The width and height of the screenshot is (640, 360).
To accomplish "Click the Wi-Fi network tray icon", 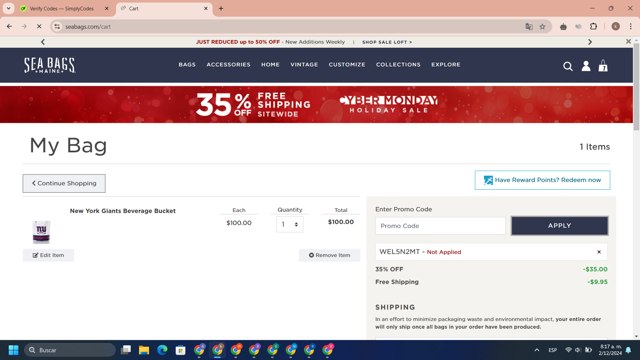I will 568,350.
